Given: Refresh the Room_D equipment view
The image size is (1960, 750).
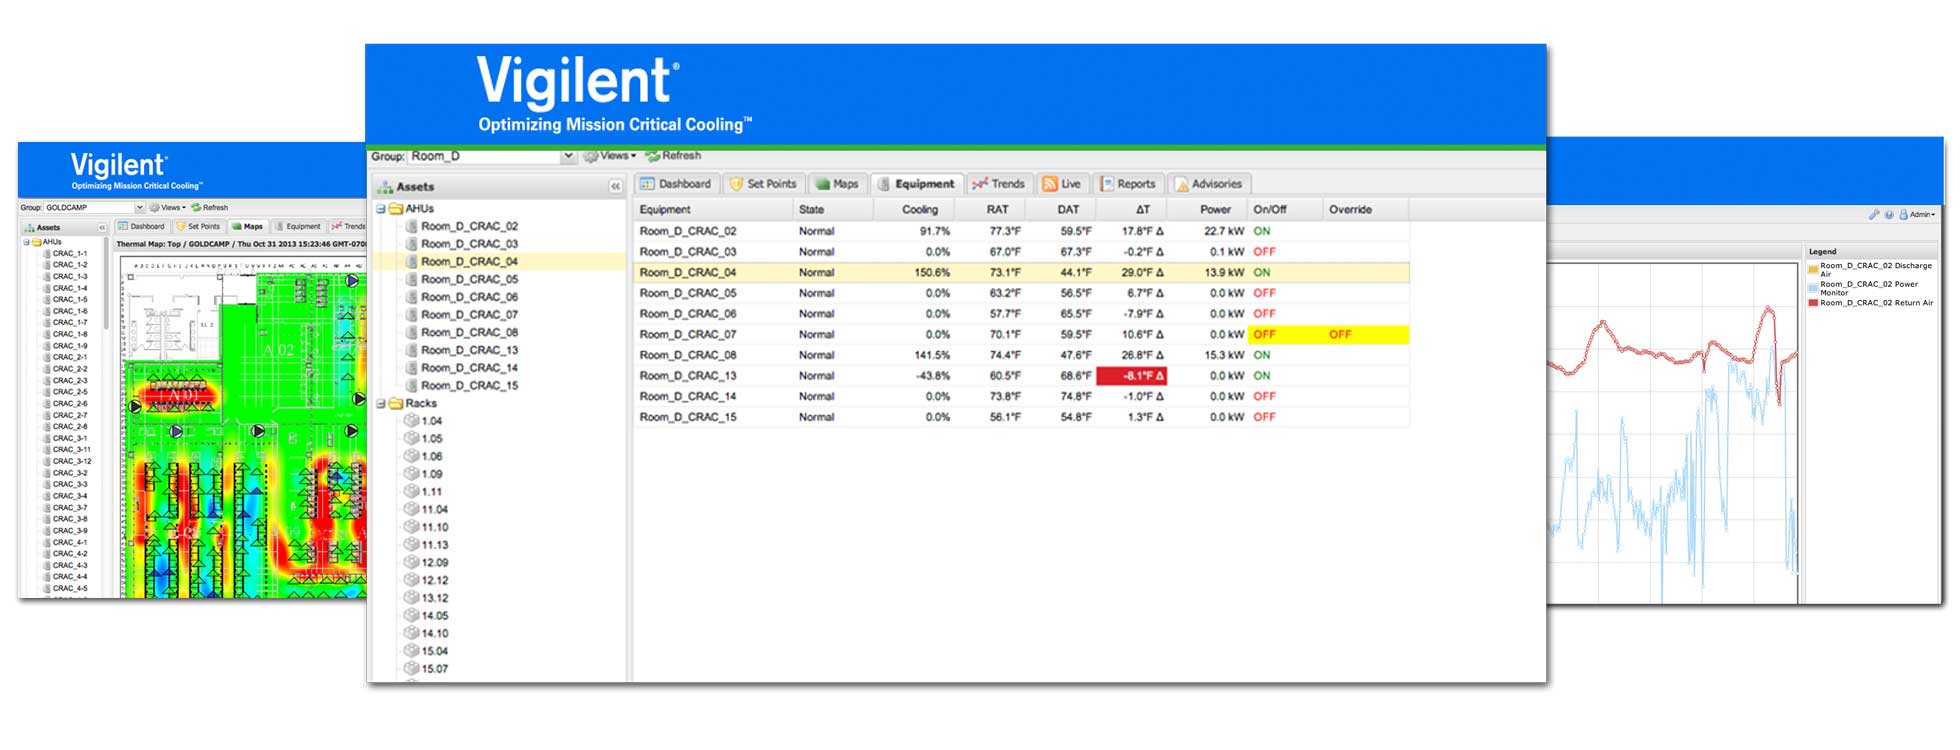Looking at the screenshot, I should point(674,156).
